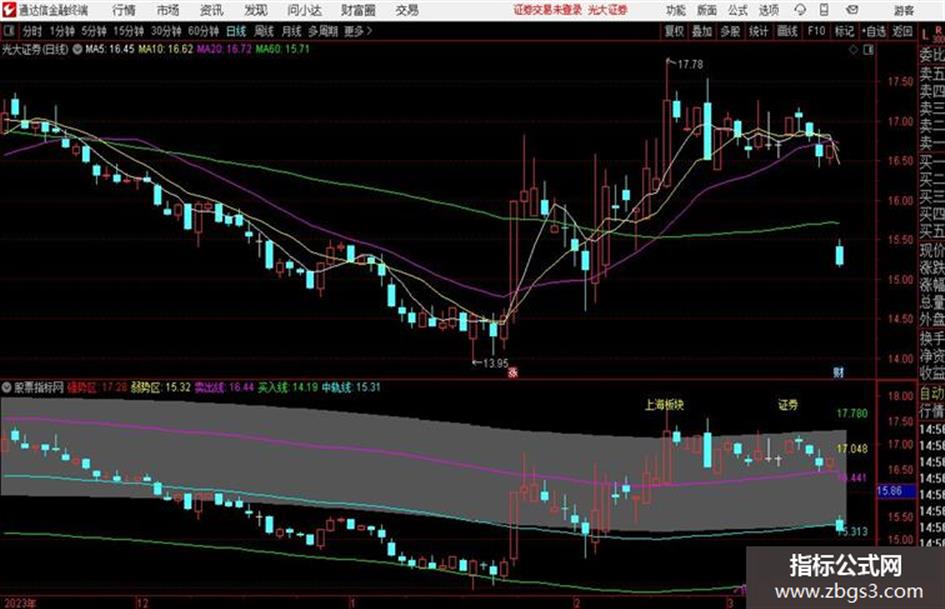Click the red 光大证券 broker link
This screenshot has width=945, height=609.
tap(608, 10)
